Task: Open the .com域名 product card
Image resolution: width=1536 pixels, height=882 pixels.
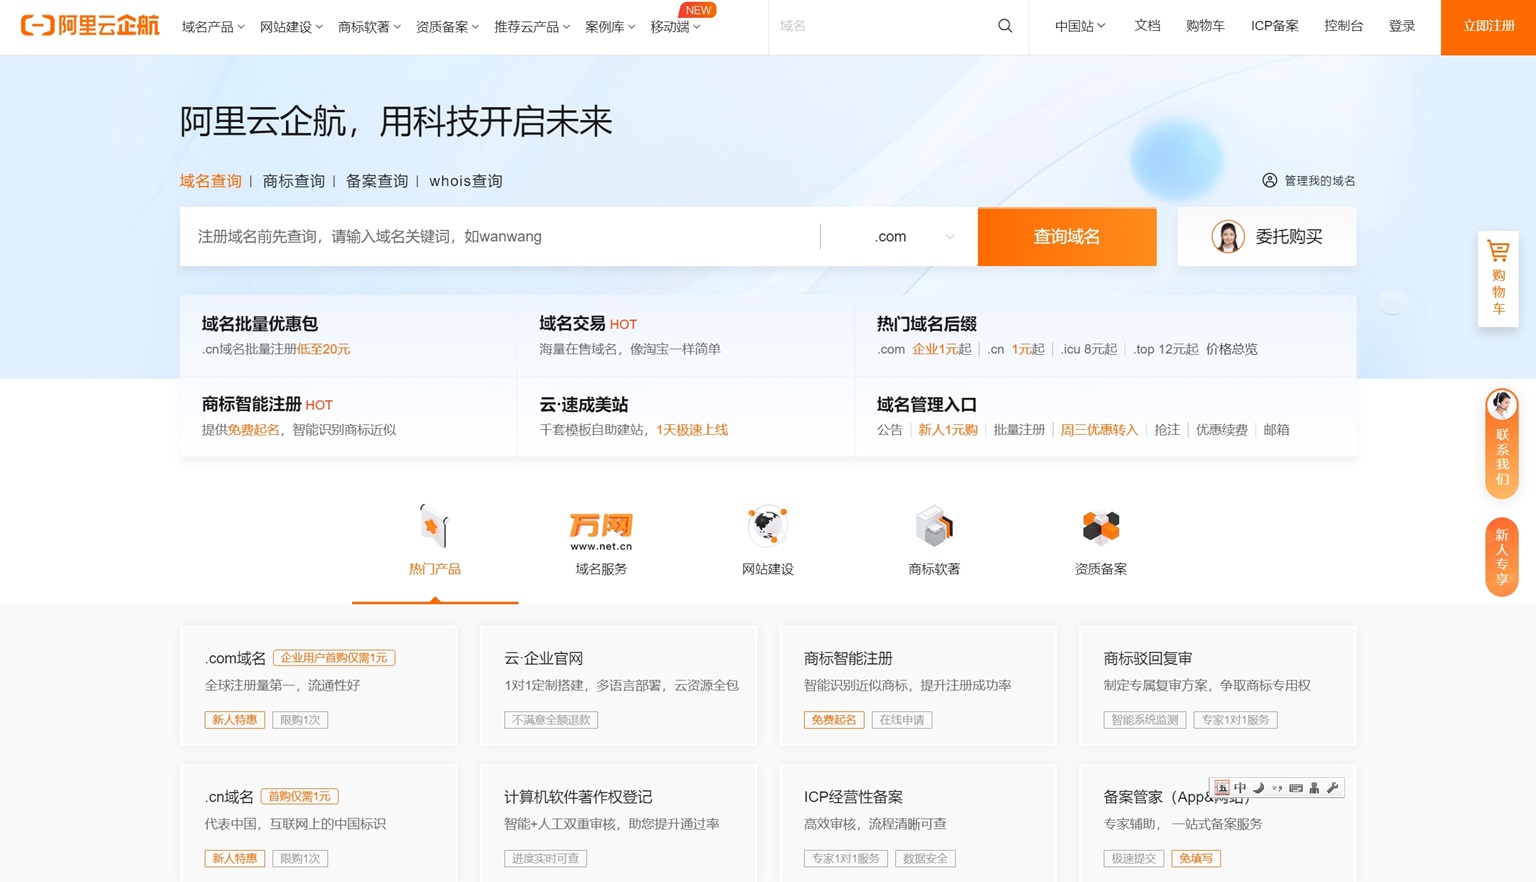Action: coord(319,686)
